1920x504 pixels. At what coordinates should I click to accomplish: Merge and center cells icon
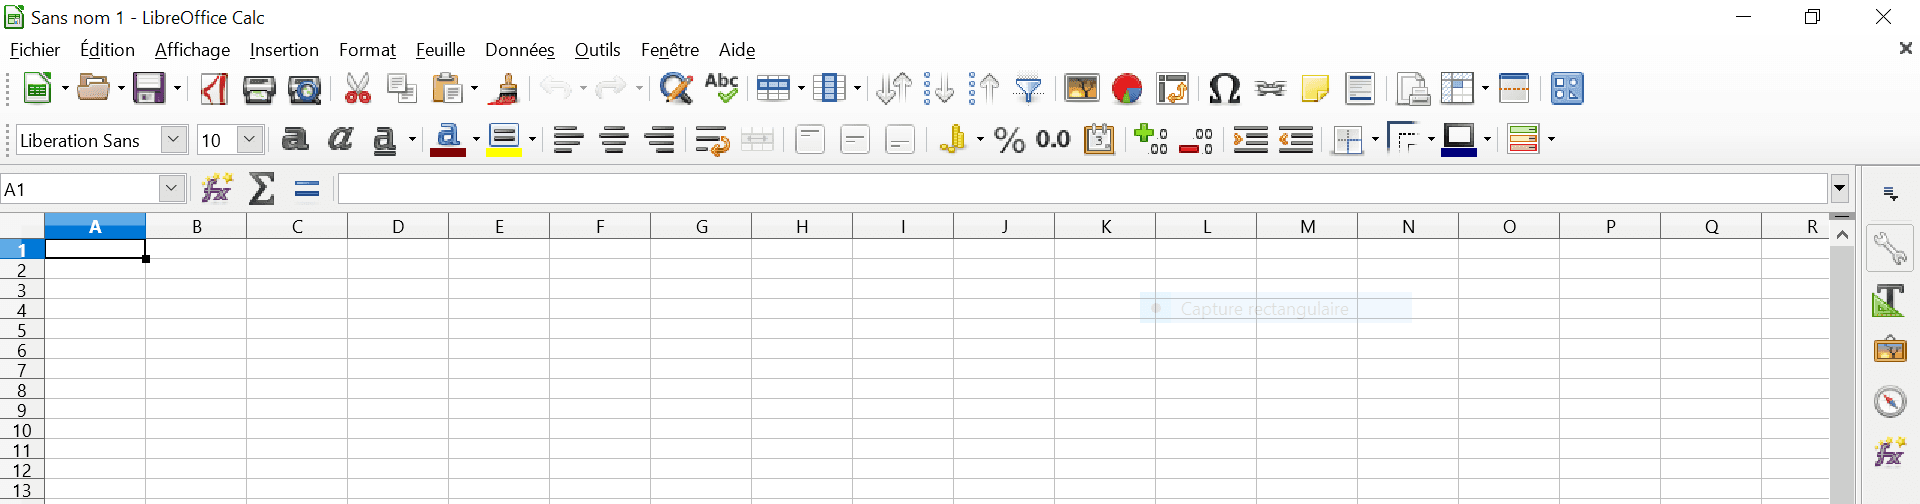point(757,140)
